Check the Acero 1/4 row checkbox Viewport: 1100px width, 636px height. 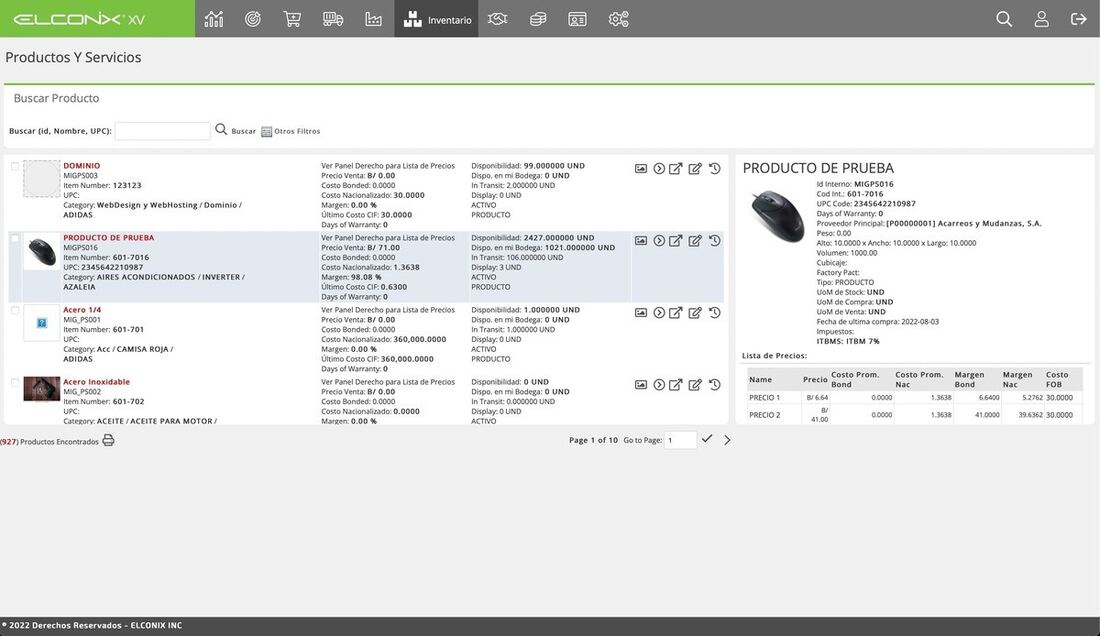[x=15, y=310]
